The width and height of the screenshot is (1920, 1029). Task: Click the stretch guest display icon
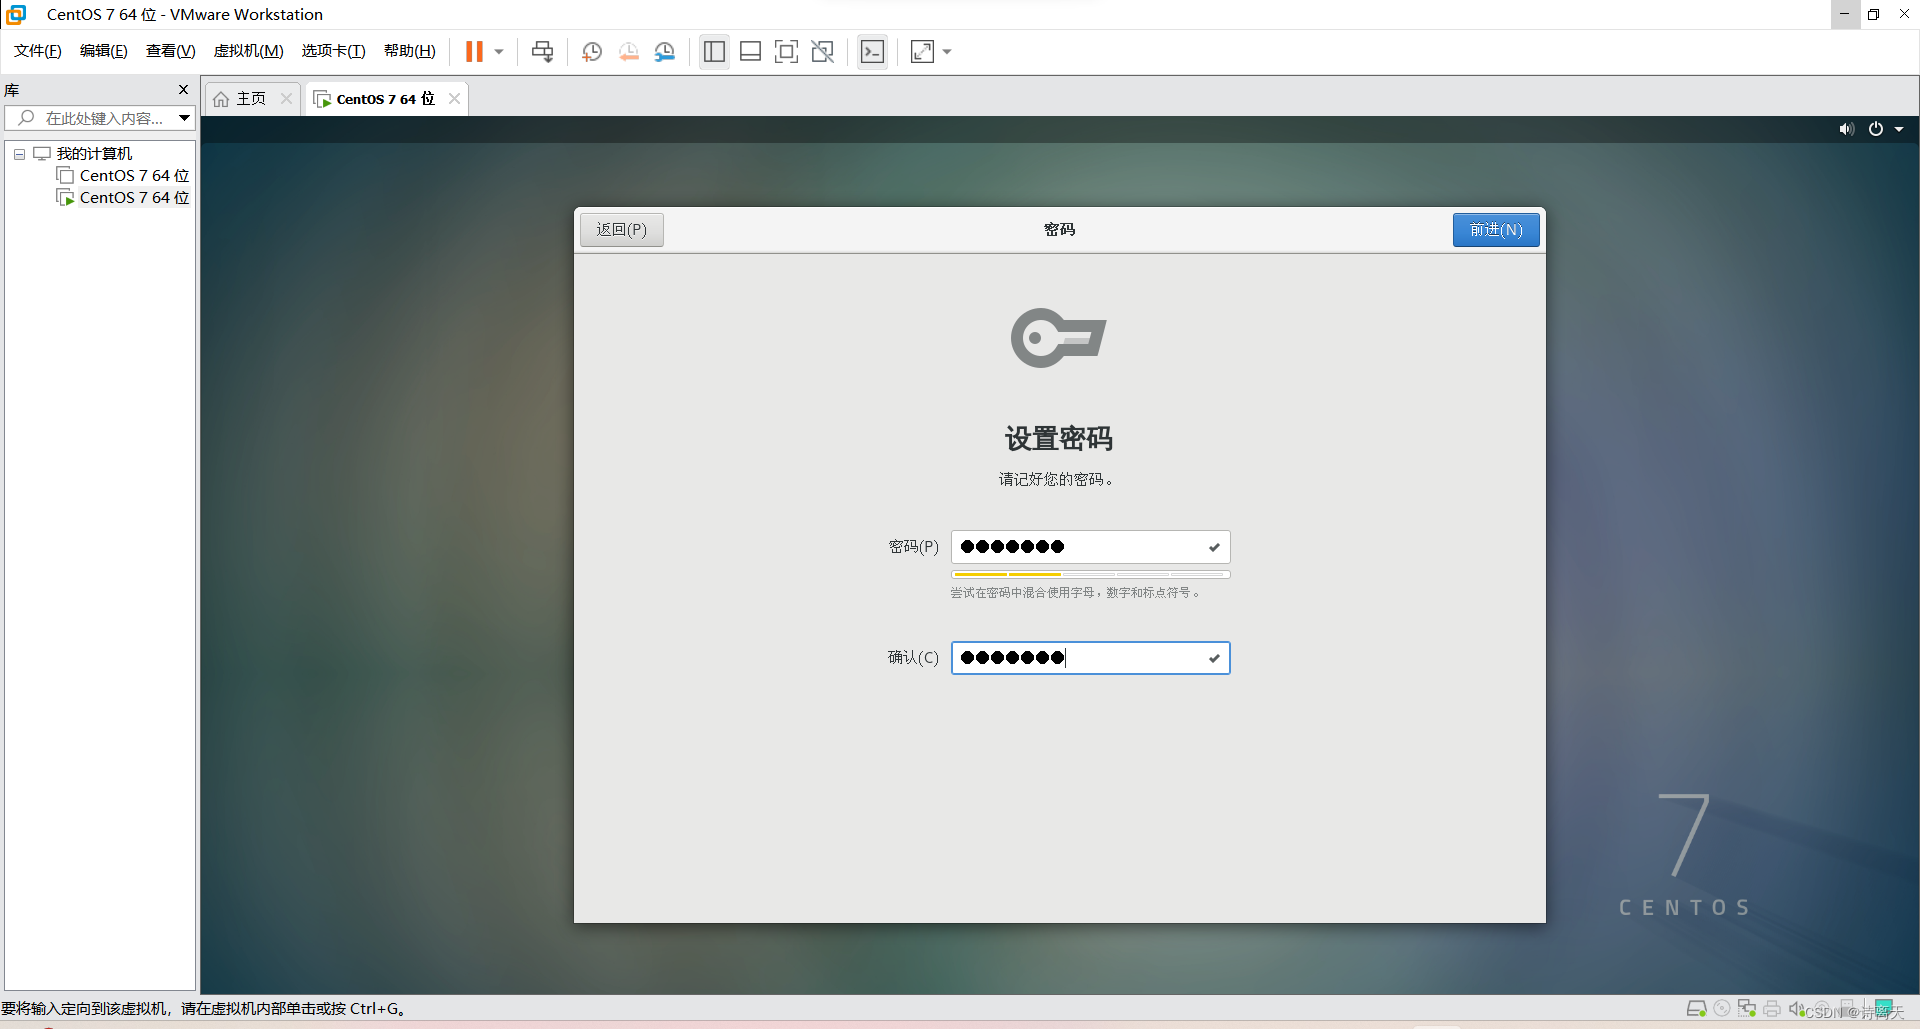[922, 51]
